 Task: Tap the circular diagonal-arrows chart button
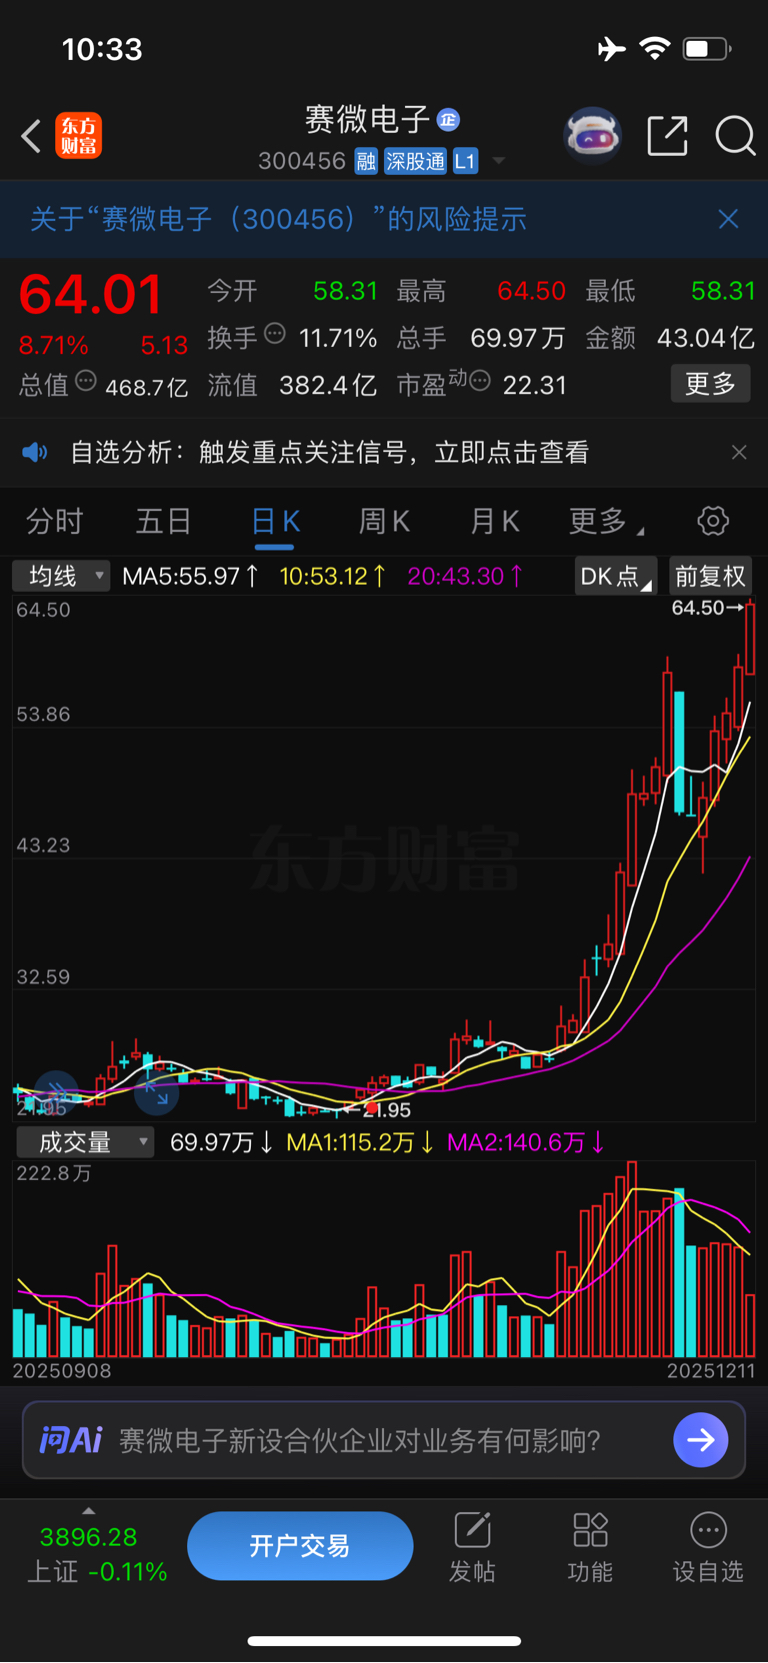(x=157, y=1092)
